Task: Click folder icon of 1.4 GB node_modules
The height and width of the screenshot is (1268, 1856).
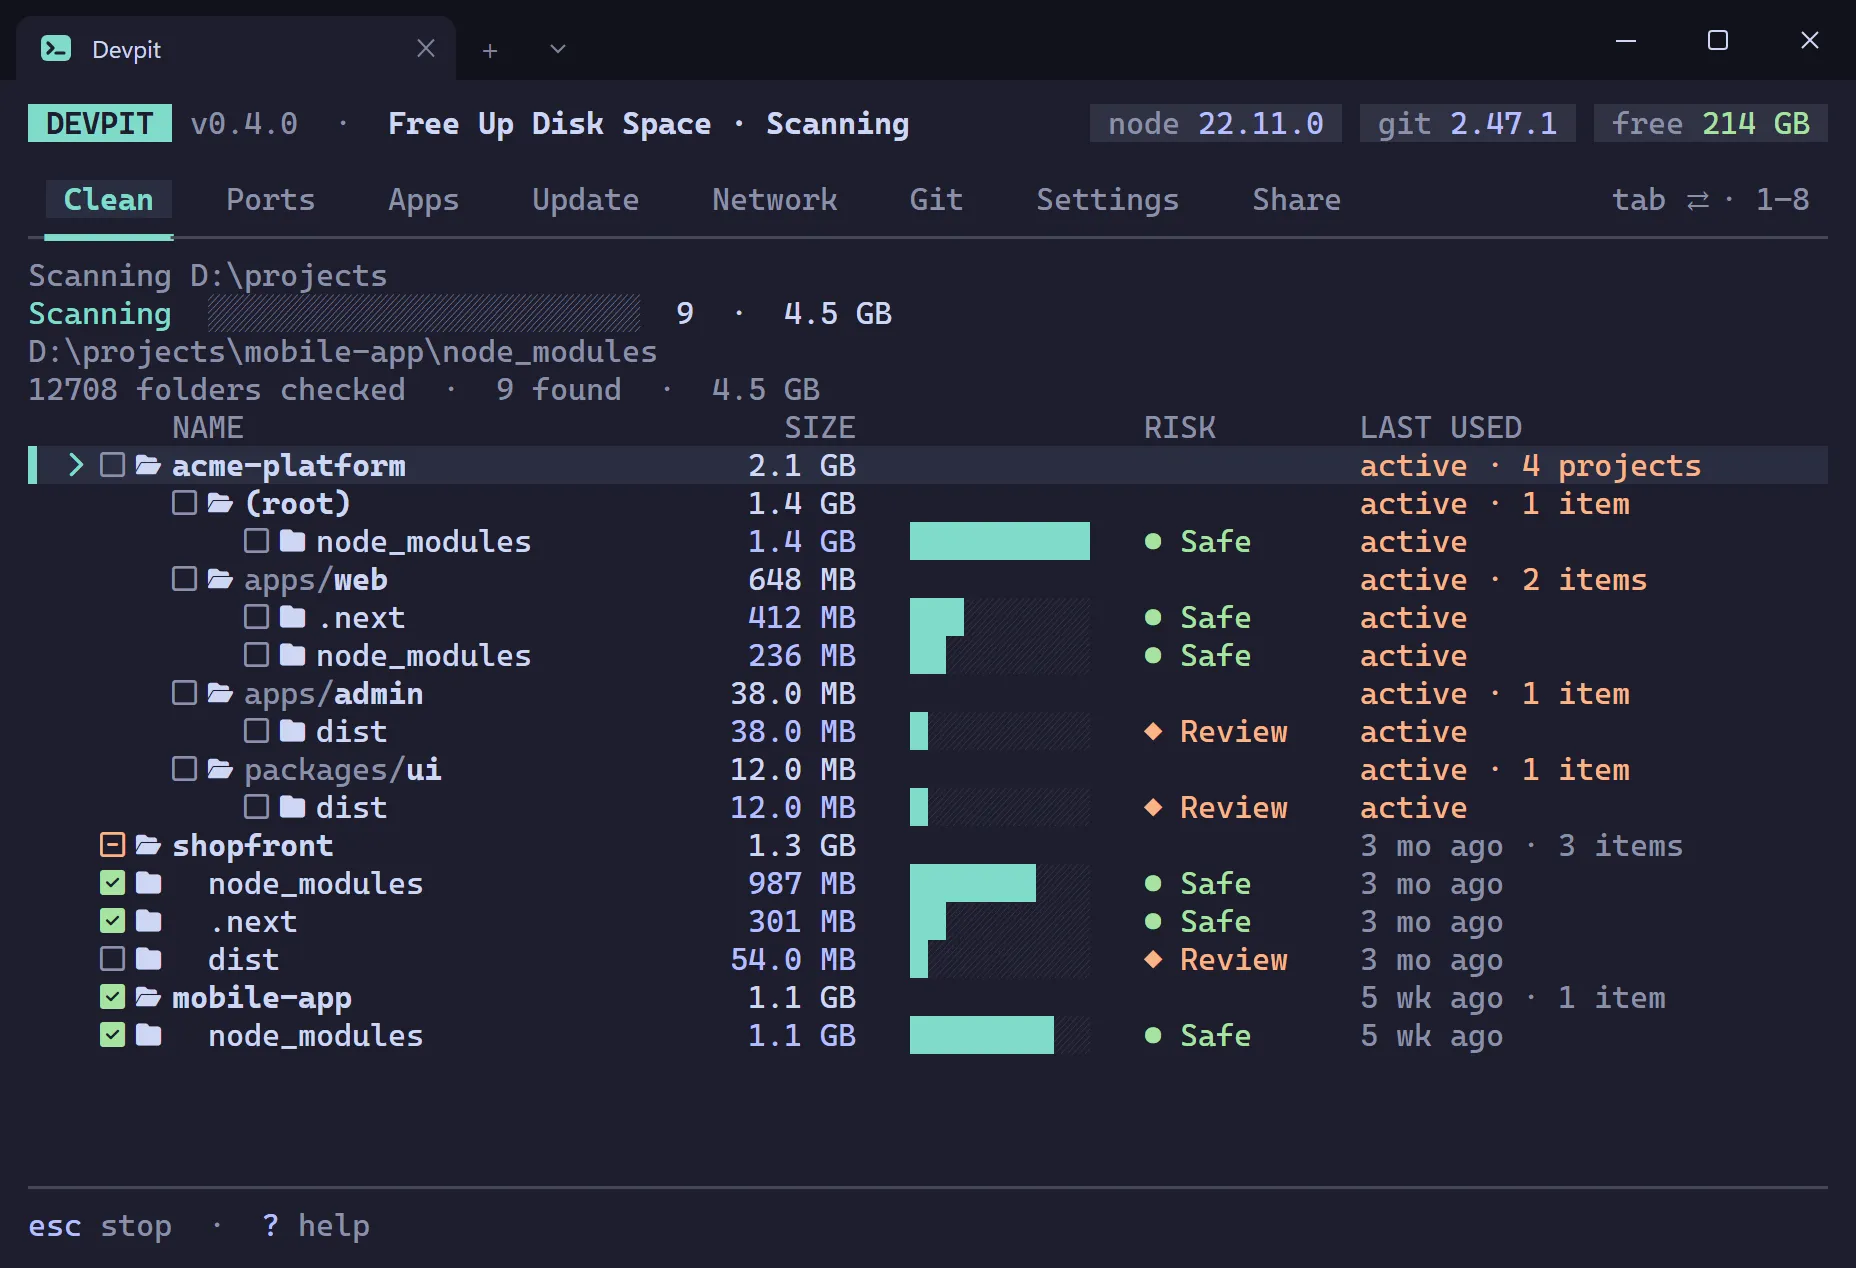Action: coord(292,541)
